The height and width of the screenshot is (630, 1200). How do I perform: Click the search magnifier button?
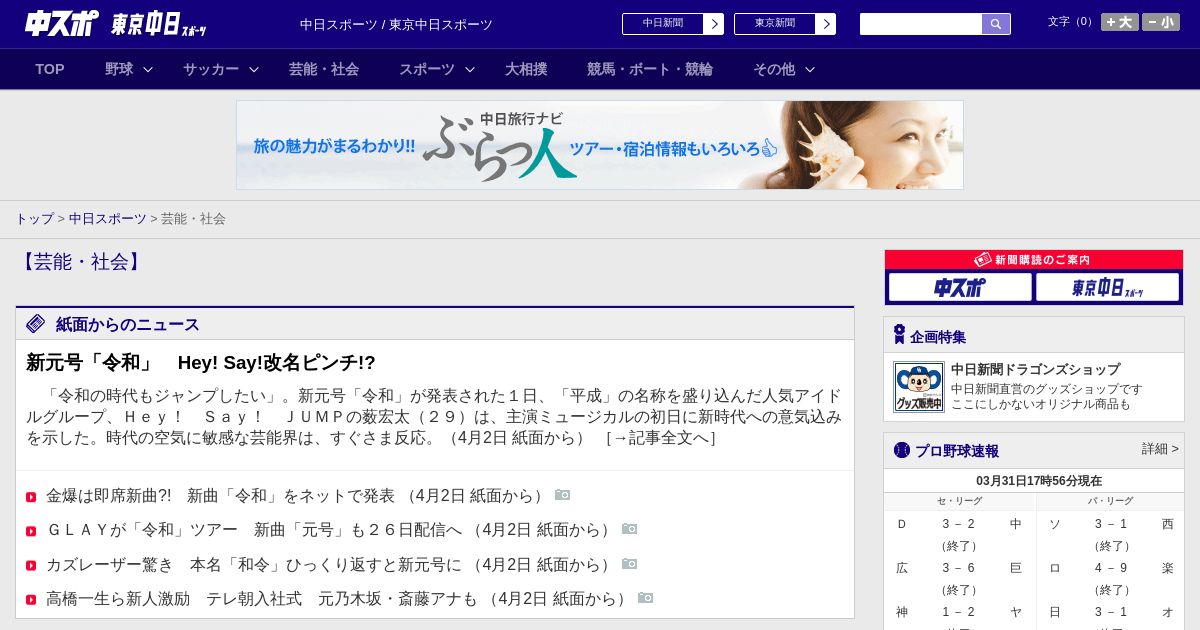996,24
